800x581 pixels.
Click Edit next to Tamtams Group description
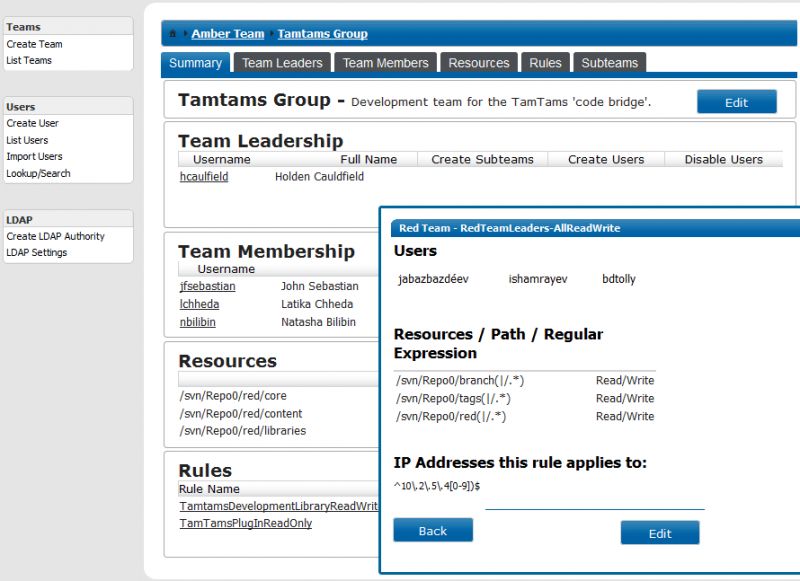coord(736,102)
